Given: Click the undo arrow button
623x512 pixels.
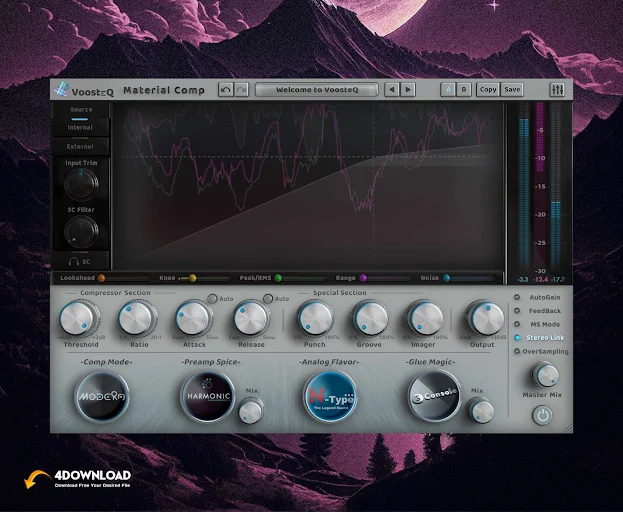Looking at the screenshot, I should point(226,90).
